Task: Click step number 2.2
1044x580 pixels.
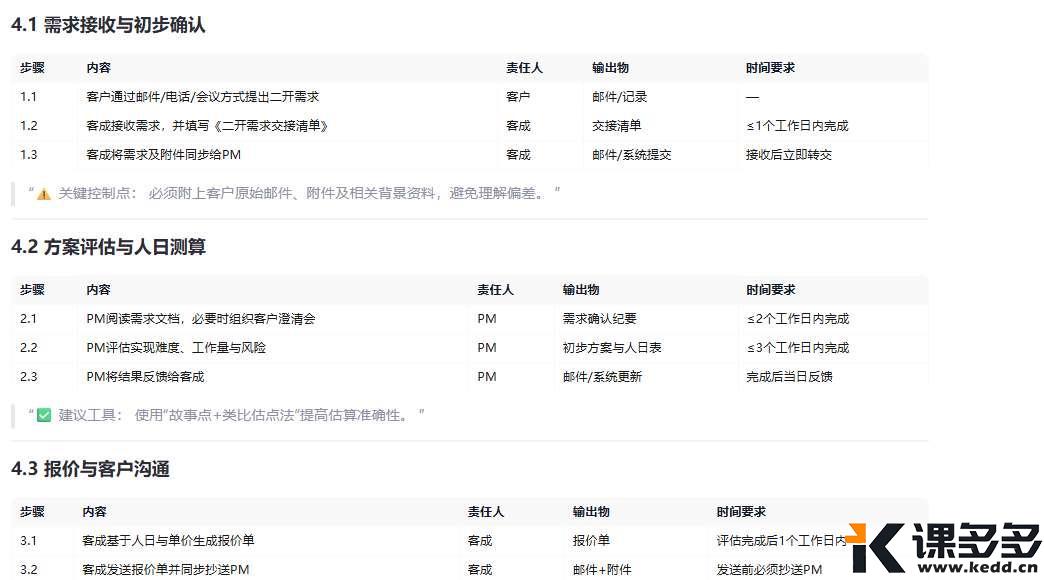Action: click(x=29, y=348)
